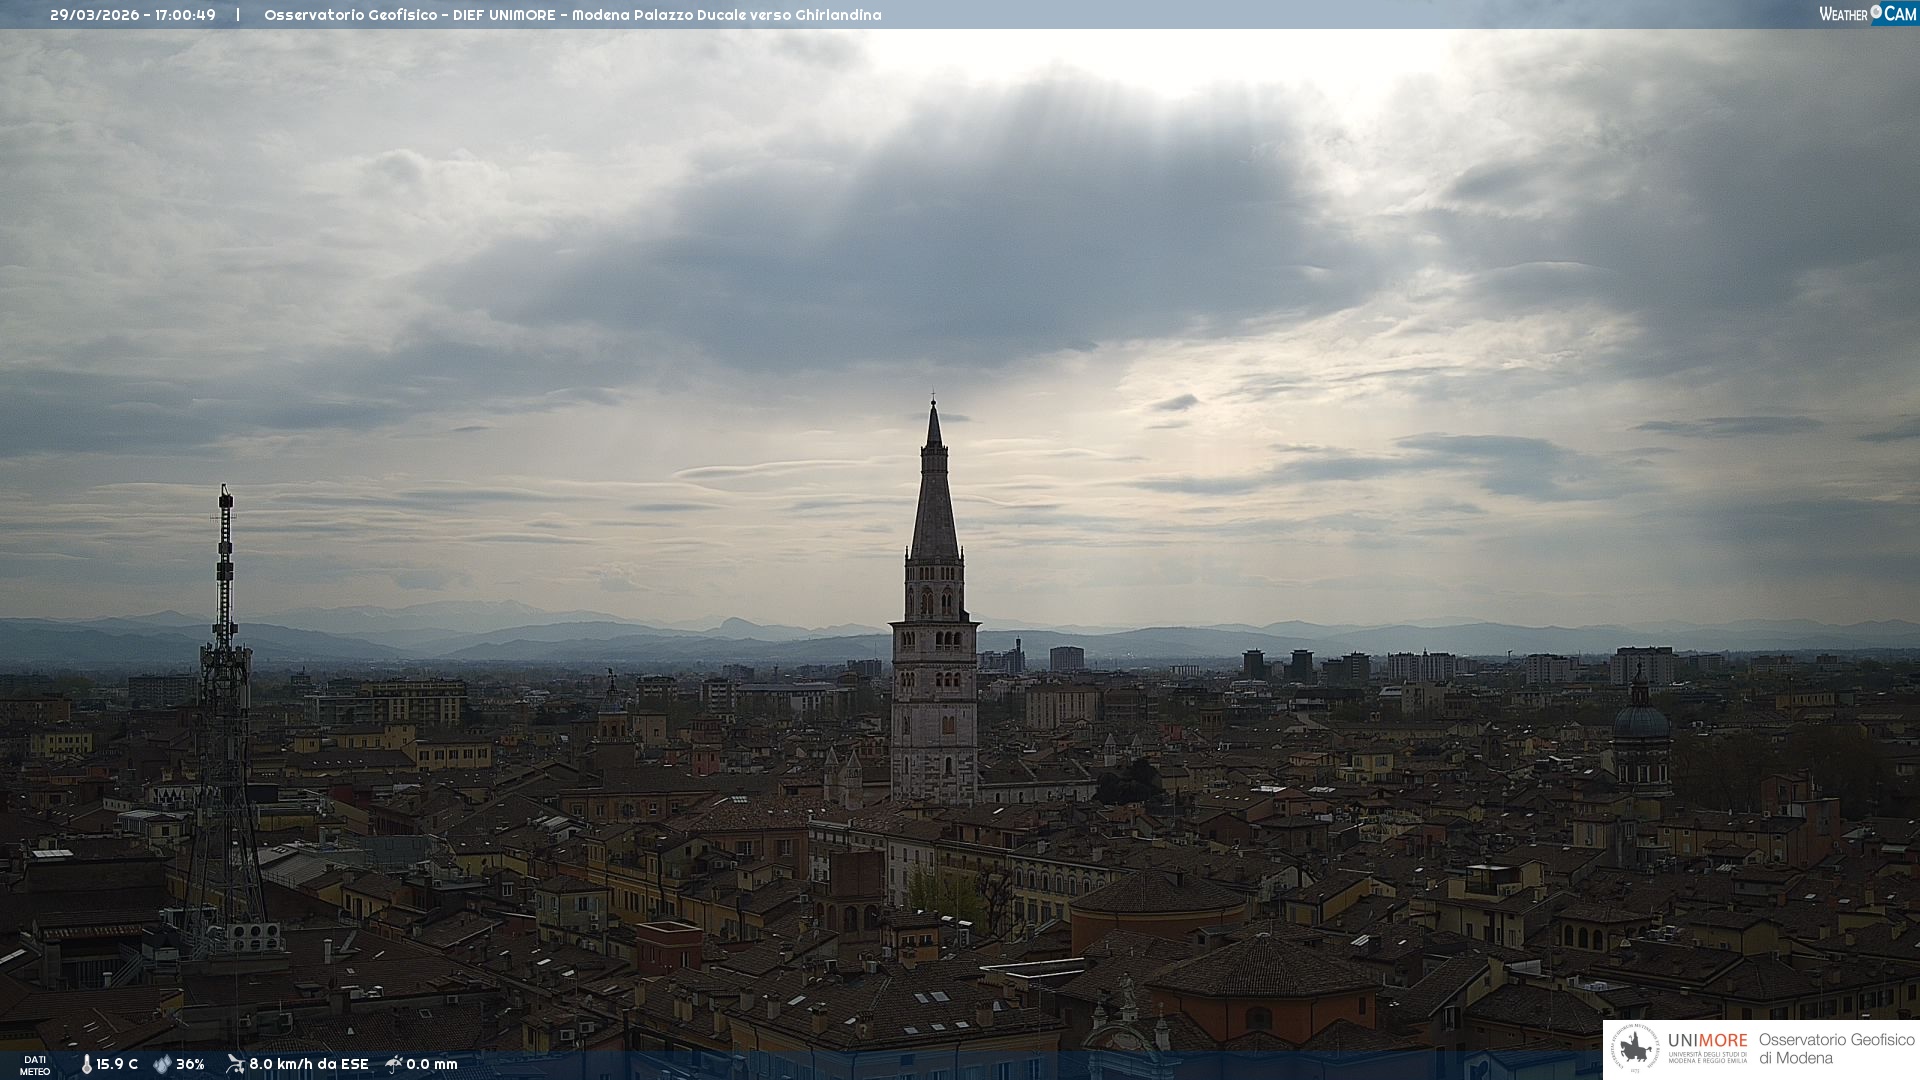Open the UNIMORE university name link
Image resolution: width=1920 pixels, height=1080 pixels.
pos(1707,1041)
